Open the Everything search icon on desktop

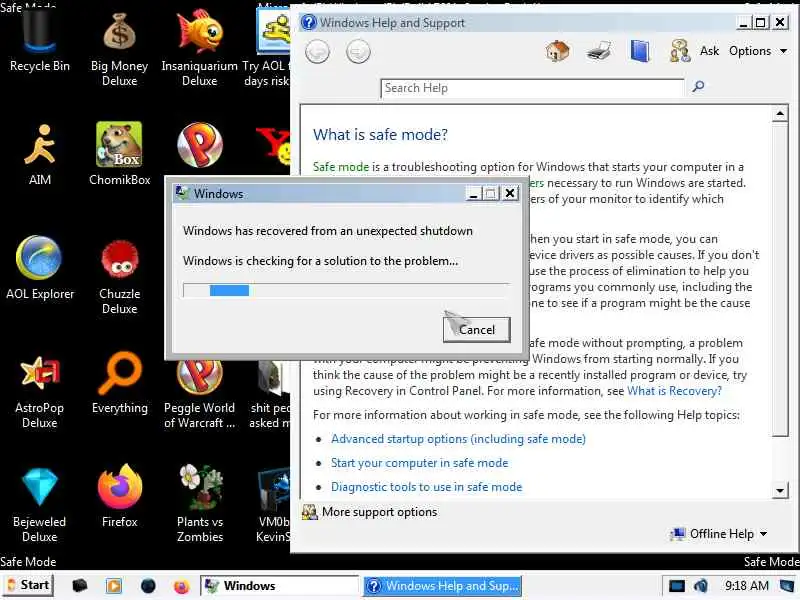[119, 383]
